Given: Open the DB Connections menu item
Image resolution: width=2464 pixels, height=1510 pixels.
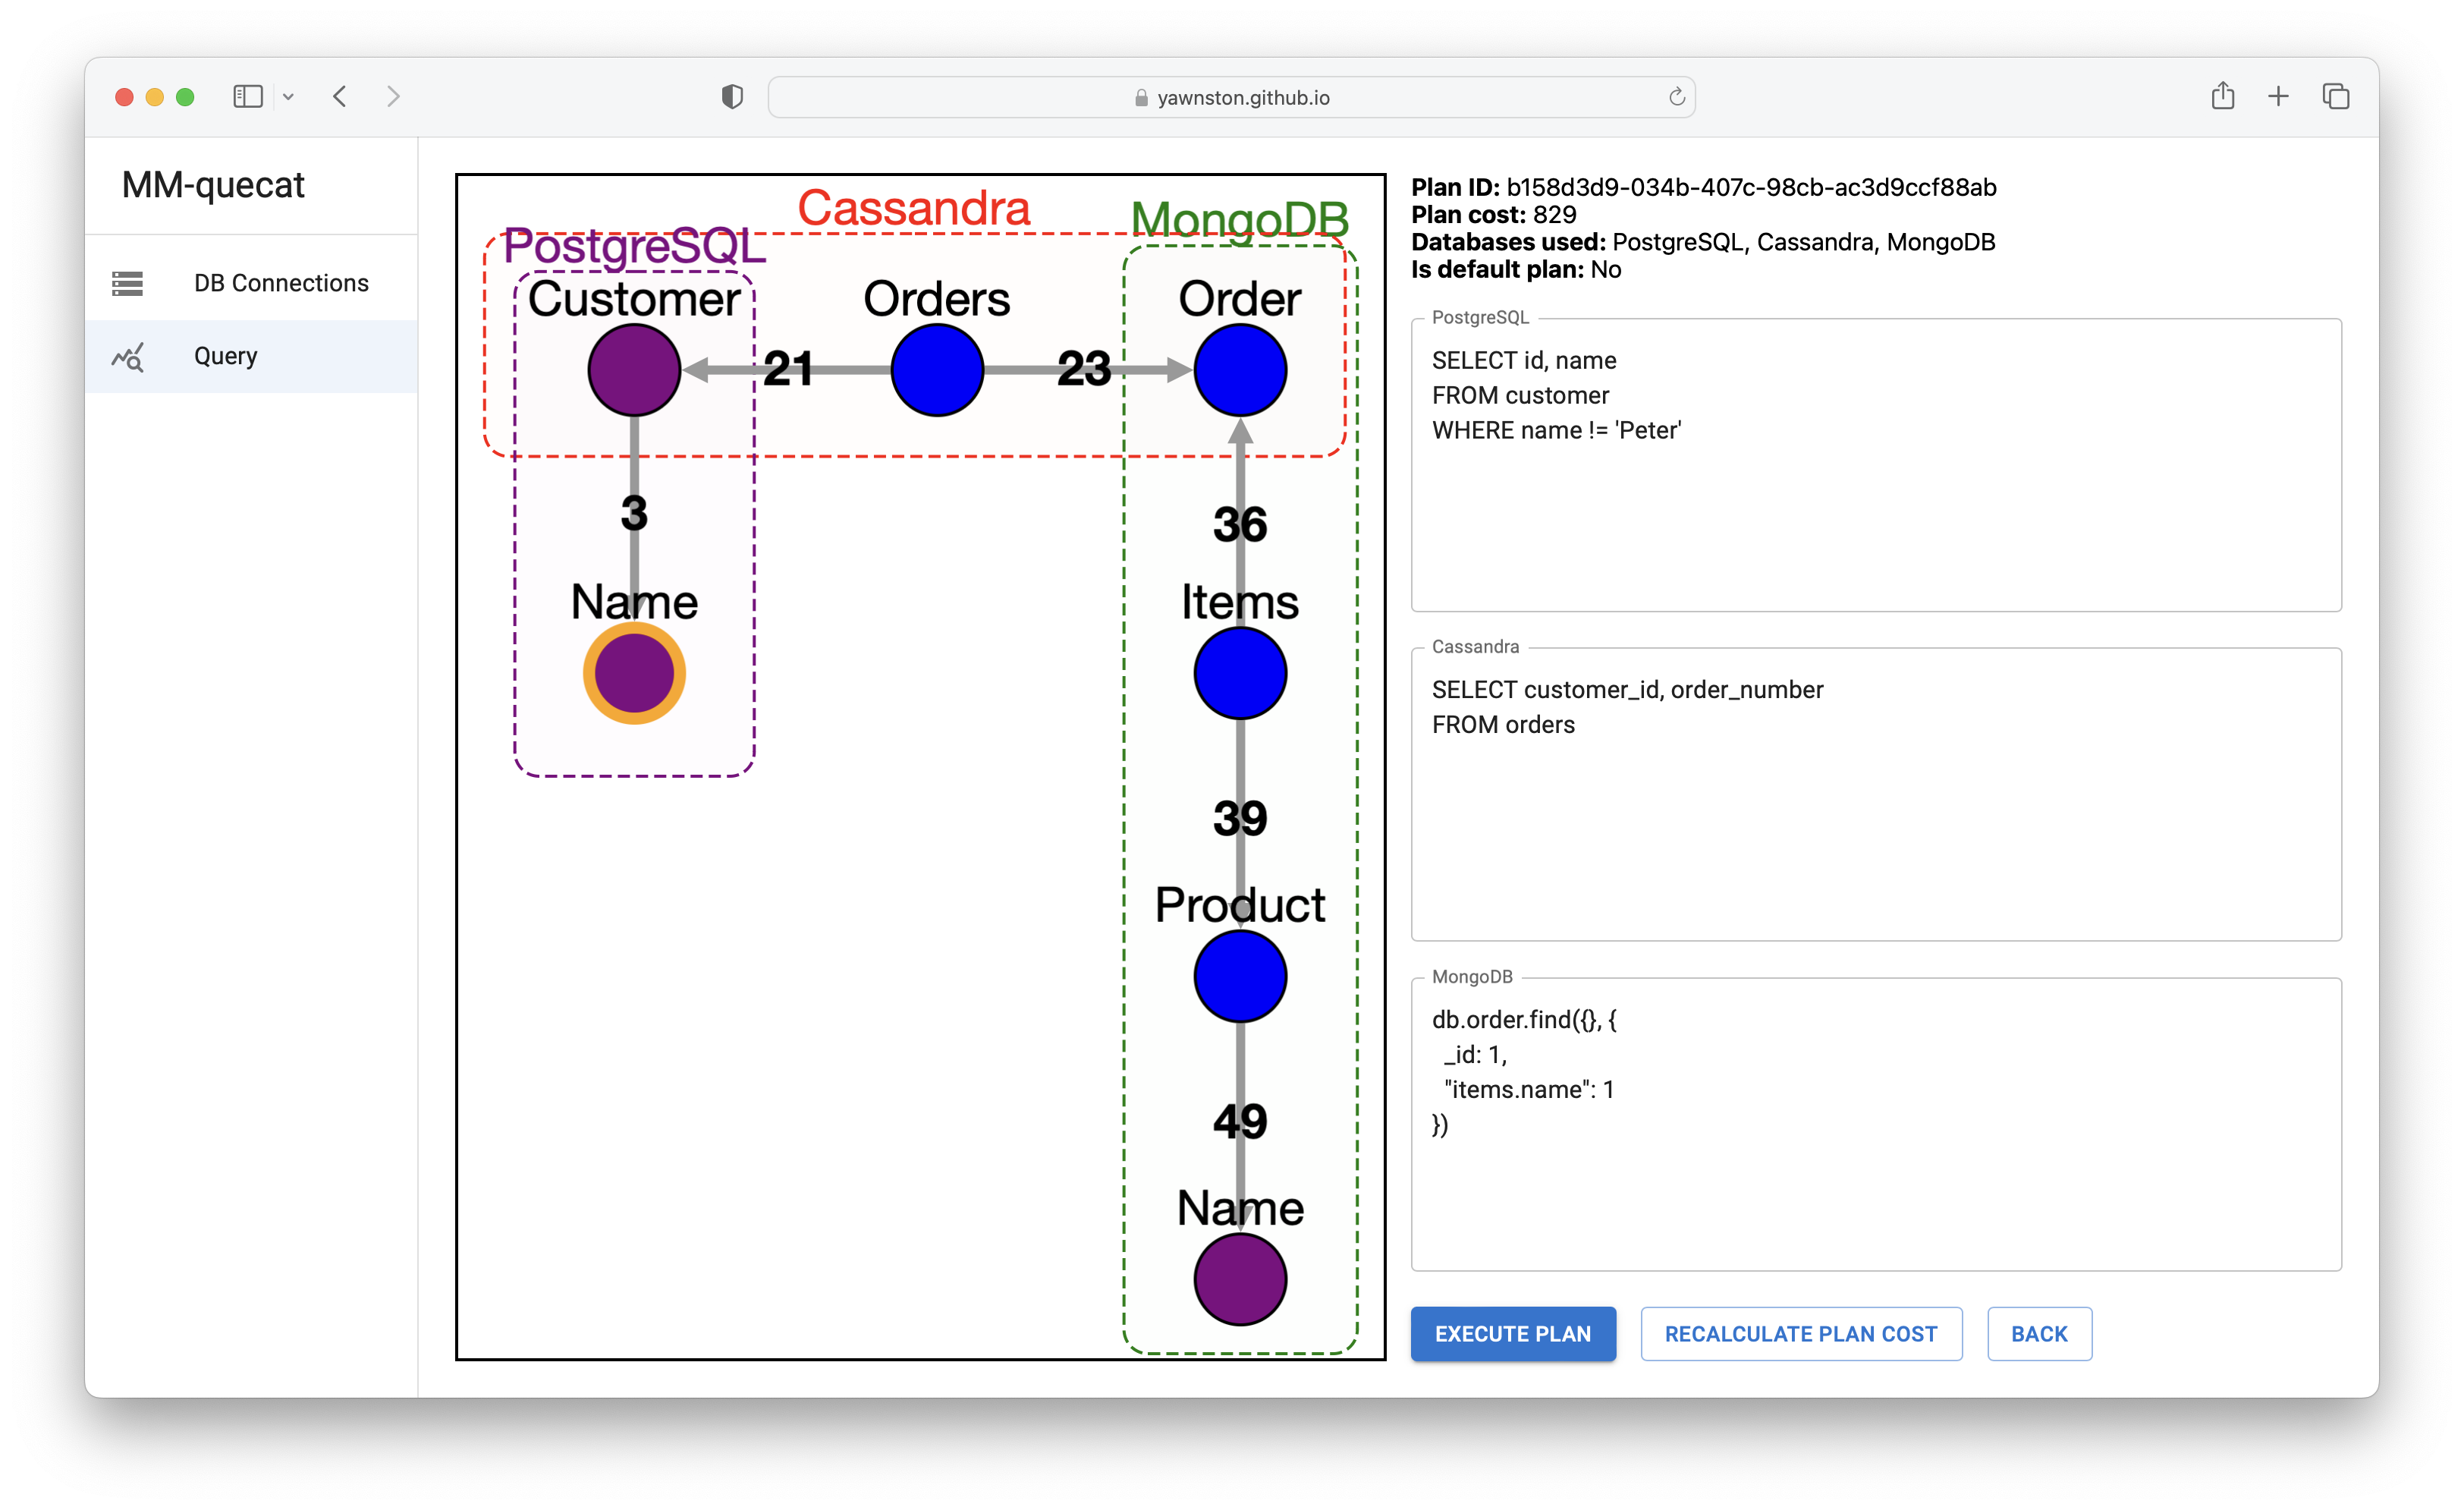Looking at the screenshot, I should tap(251, 283).
